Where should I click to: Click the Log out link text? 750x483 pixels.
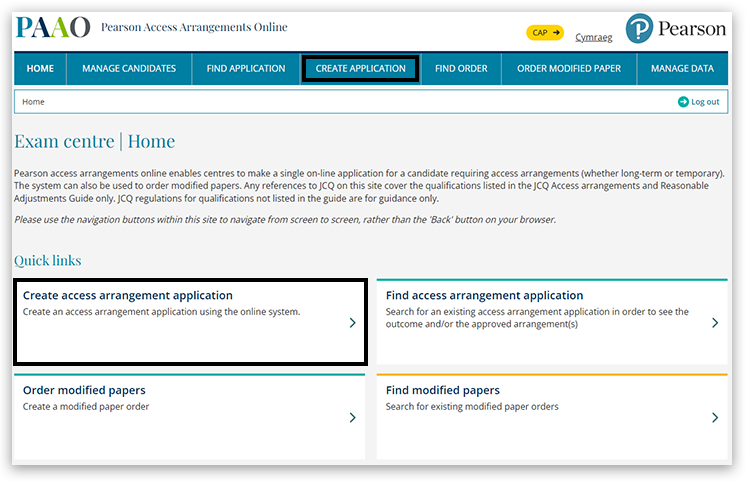point(705,102)
